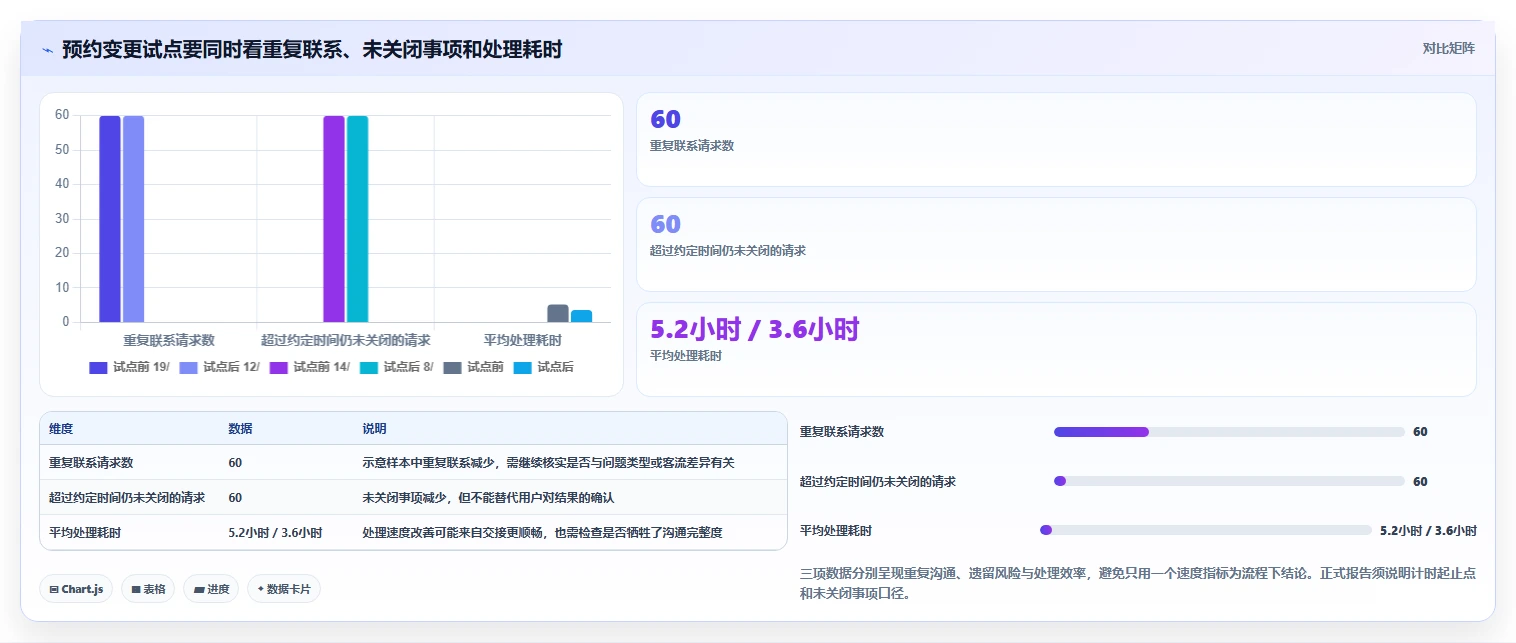The height and width of the screenshot is (643, 1516).
Task: Click the 重复联系请求数 card caption
Action: coord(692,146)
